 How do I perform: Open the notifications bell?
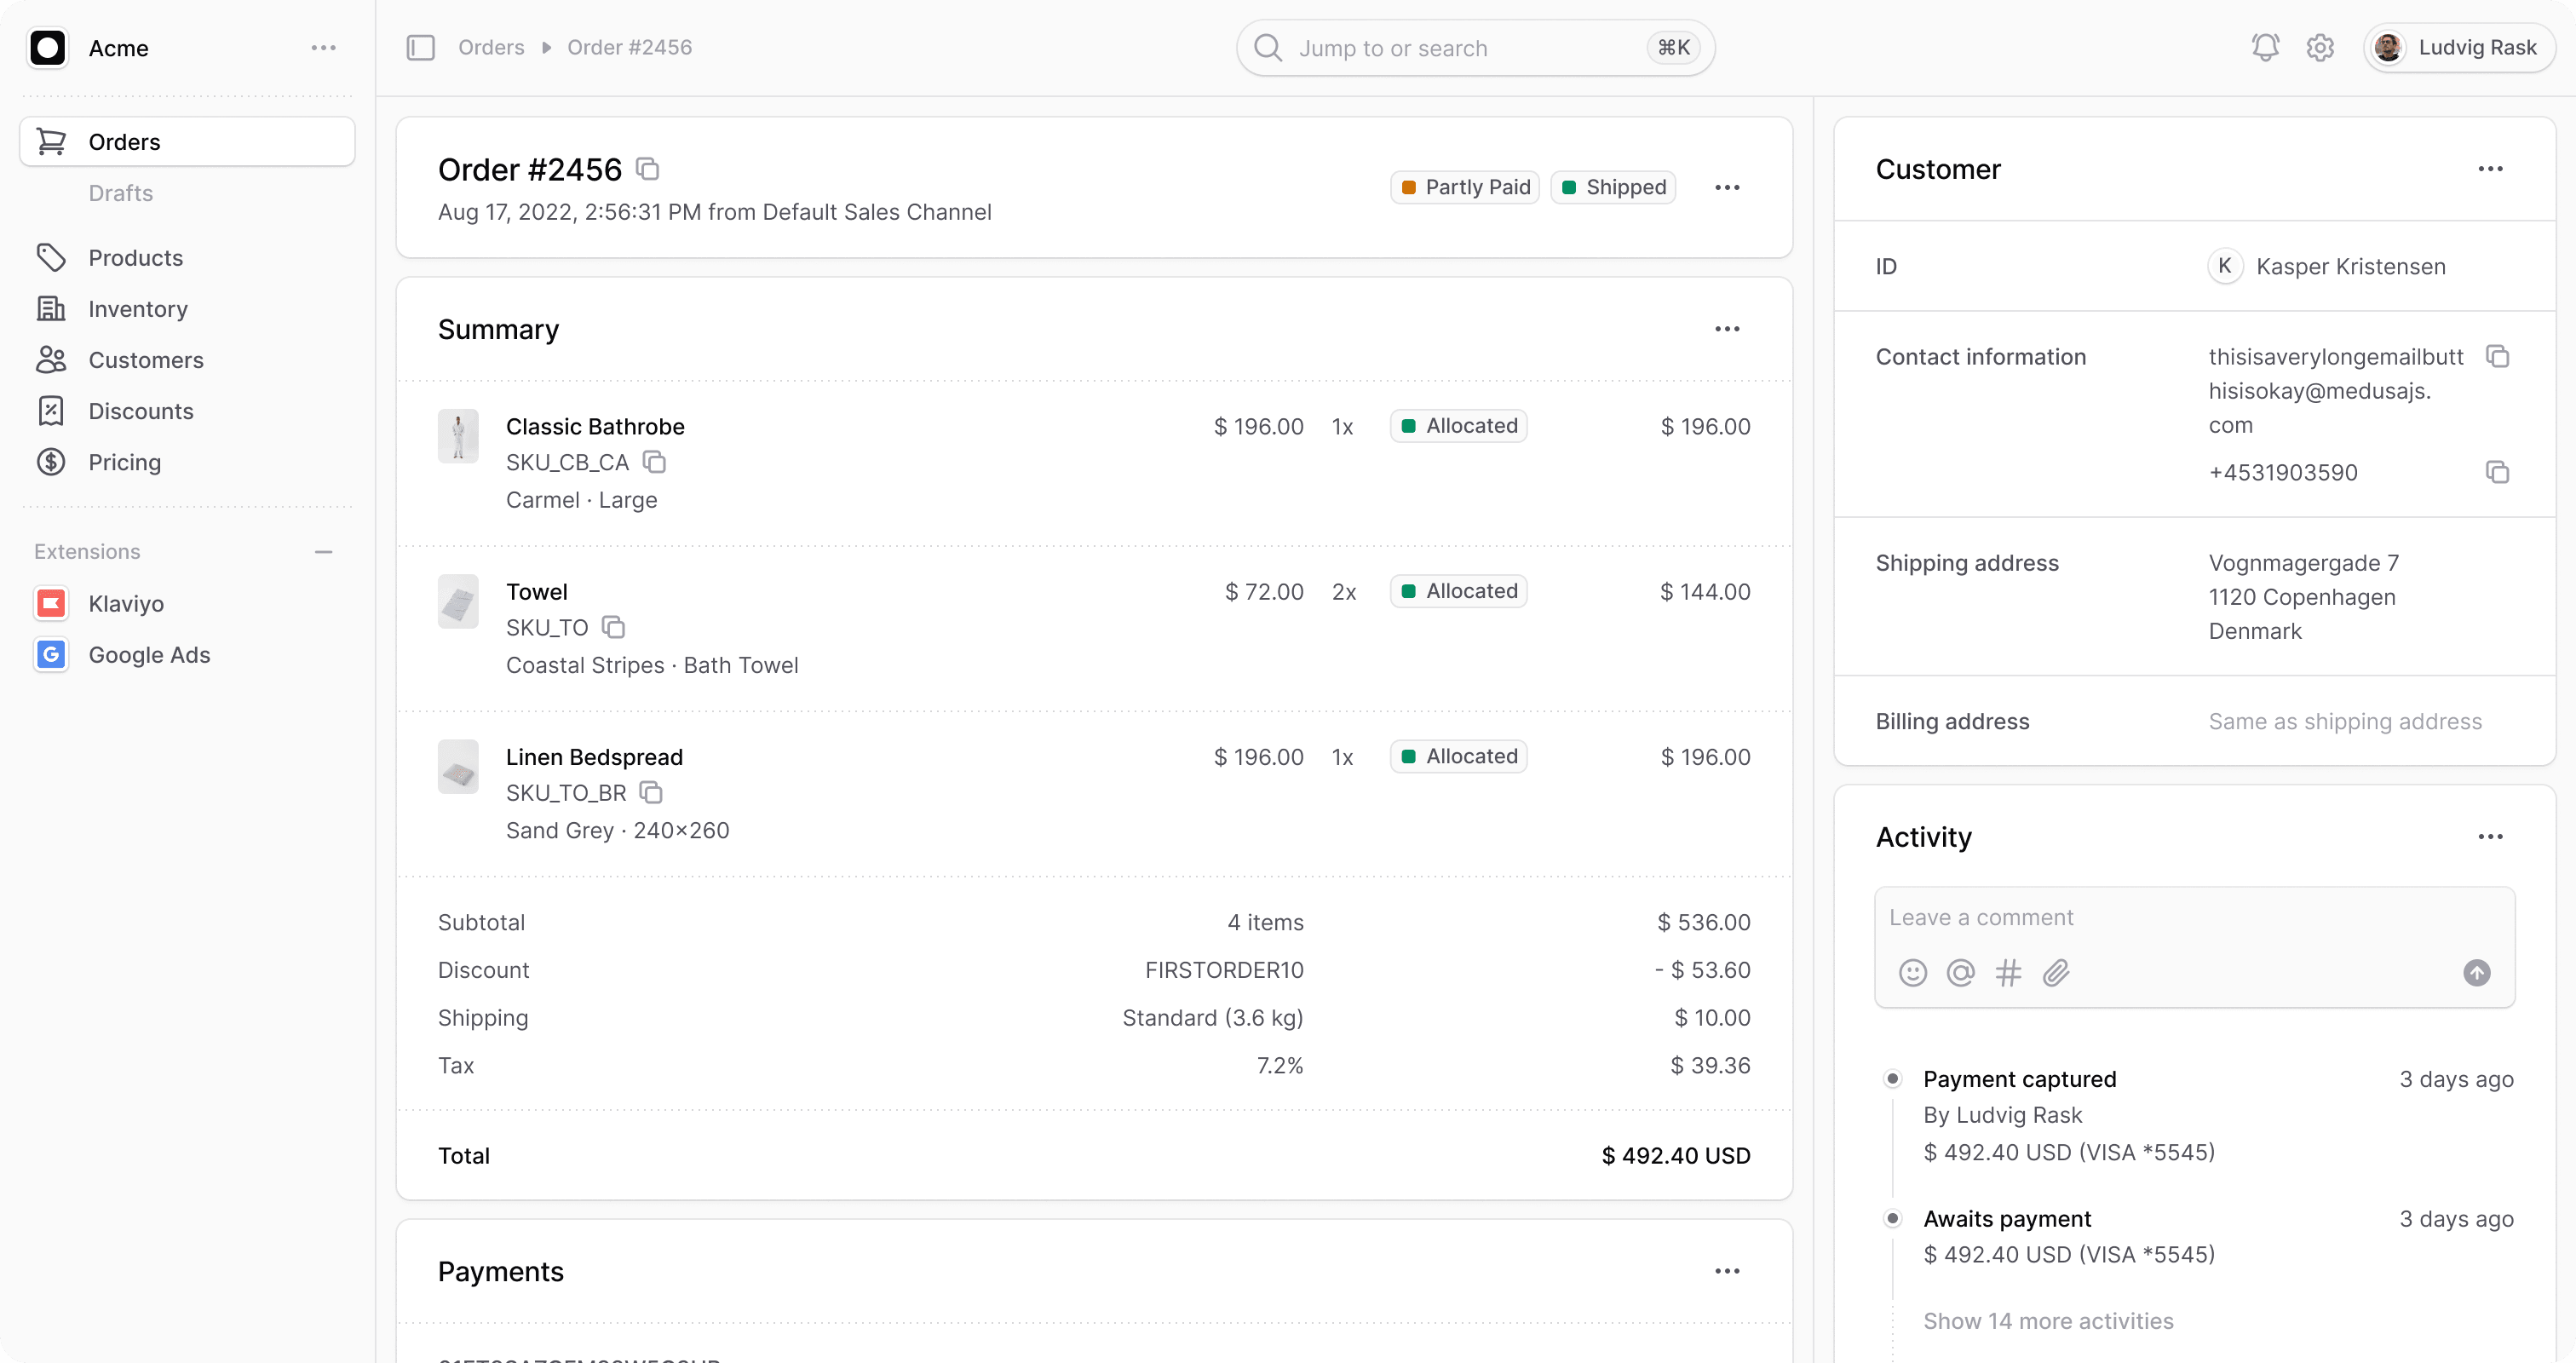pyautogui.click(x=2264, y=47)
